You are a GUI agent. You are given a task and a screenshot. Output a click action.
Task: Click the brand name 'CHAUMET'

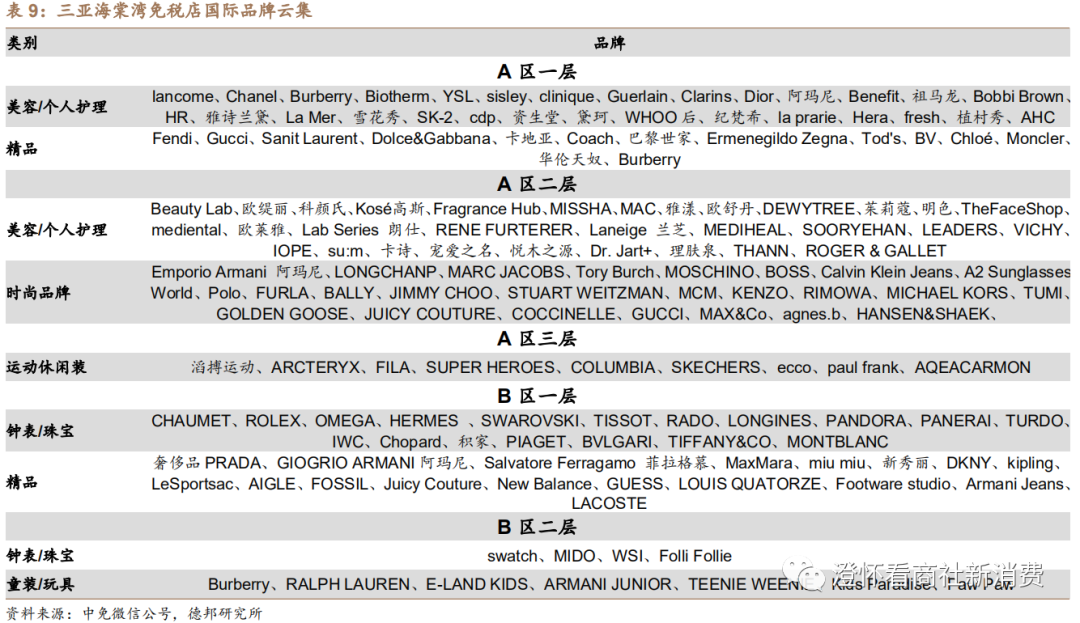point(191,421)
